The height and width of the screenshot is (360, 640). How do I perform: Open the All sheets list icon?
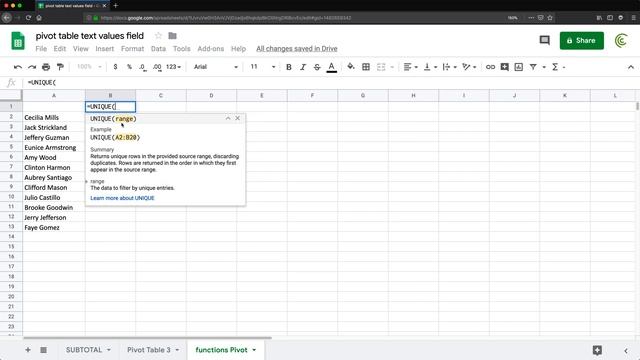[x=43, y=350]
